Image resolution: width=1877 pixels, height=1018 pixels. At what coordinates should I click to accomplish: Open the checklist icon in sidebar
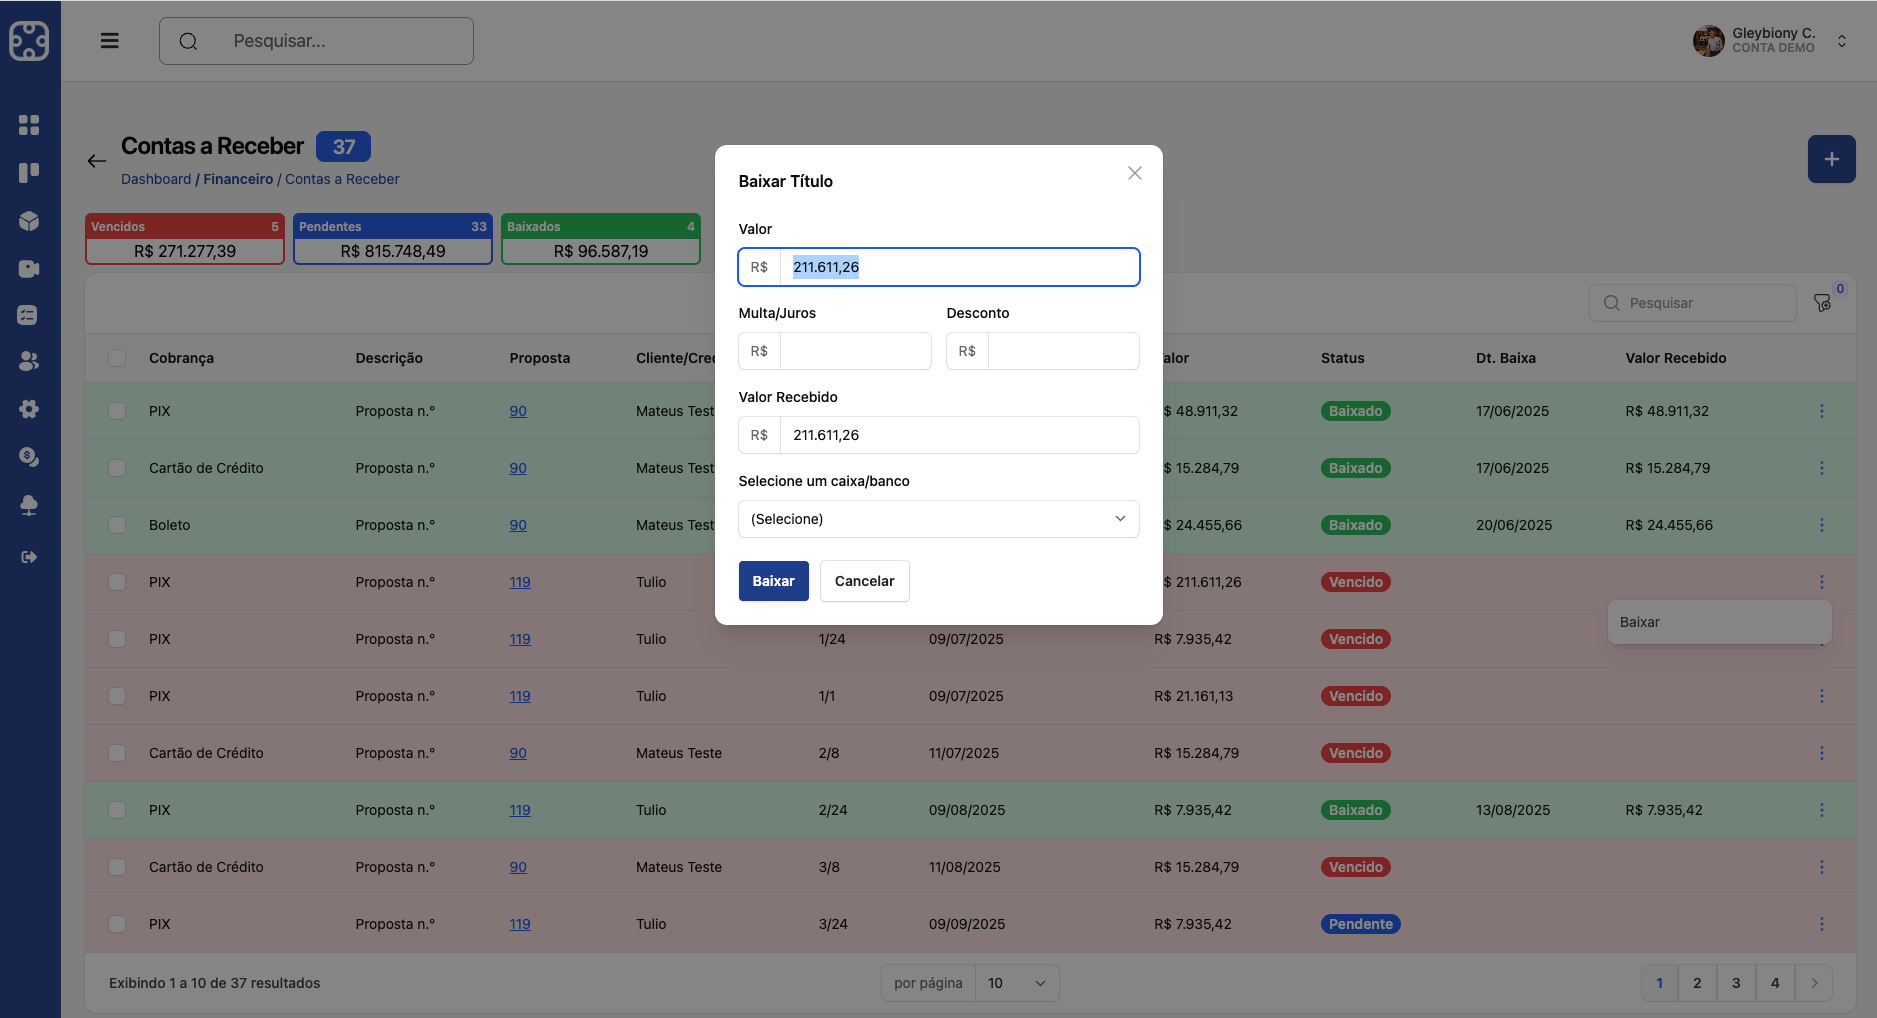[x=29, y=315]
